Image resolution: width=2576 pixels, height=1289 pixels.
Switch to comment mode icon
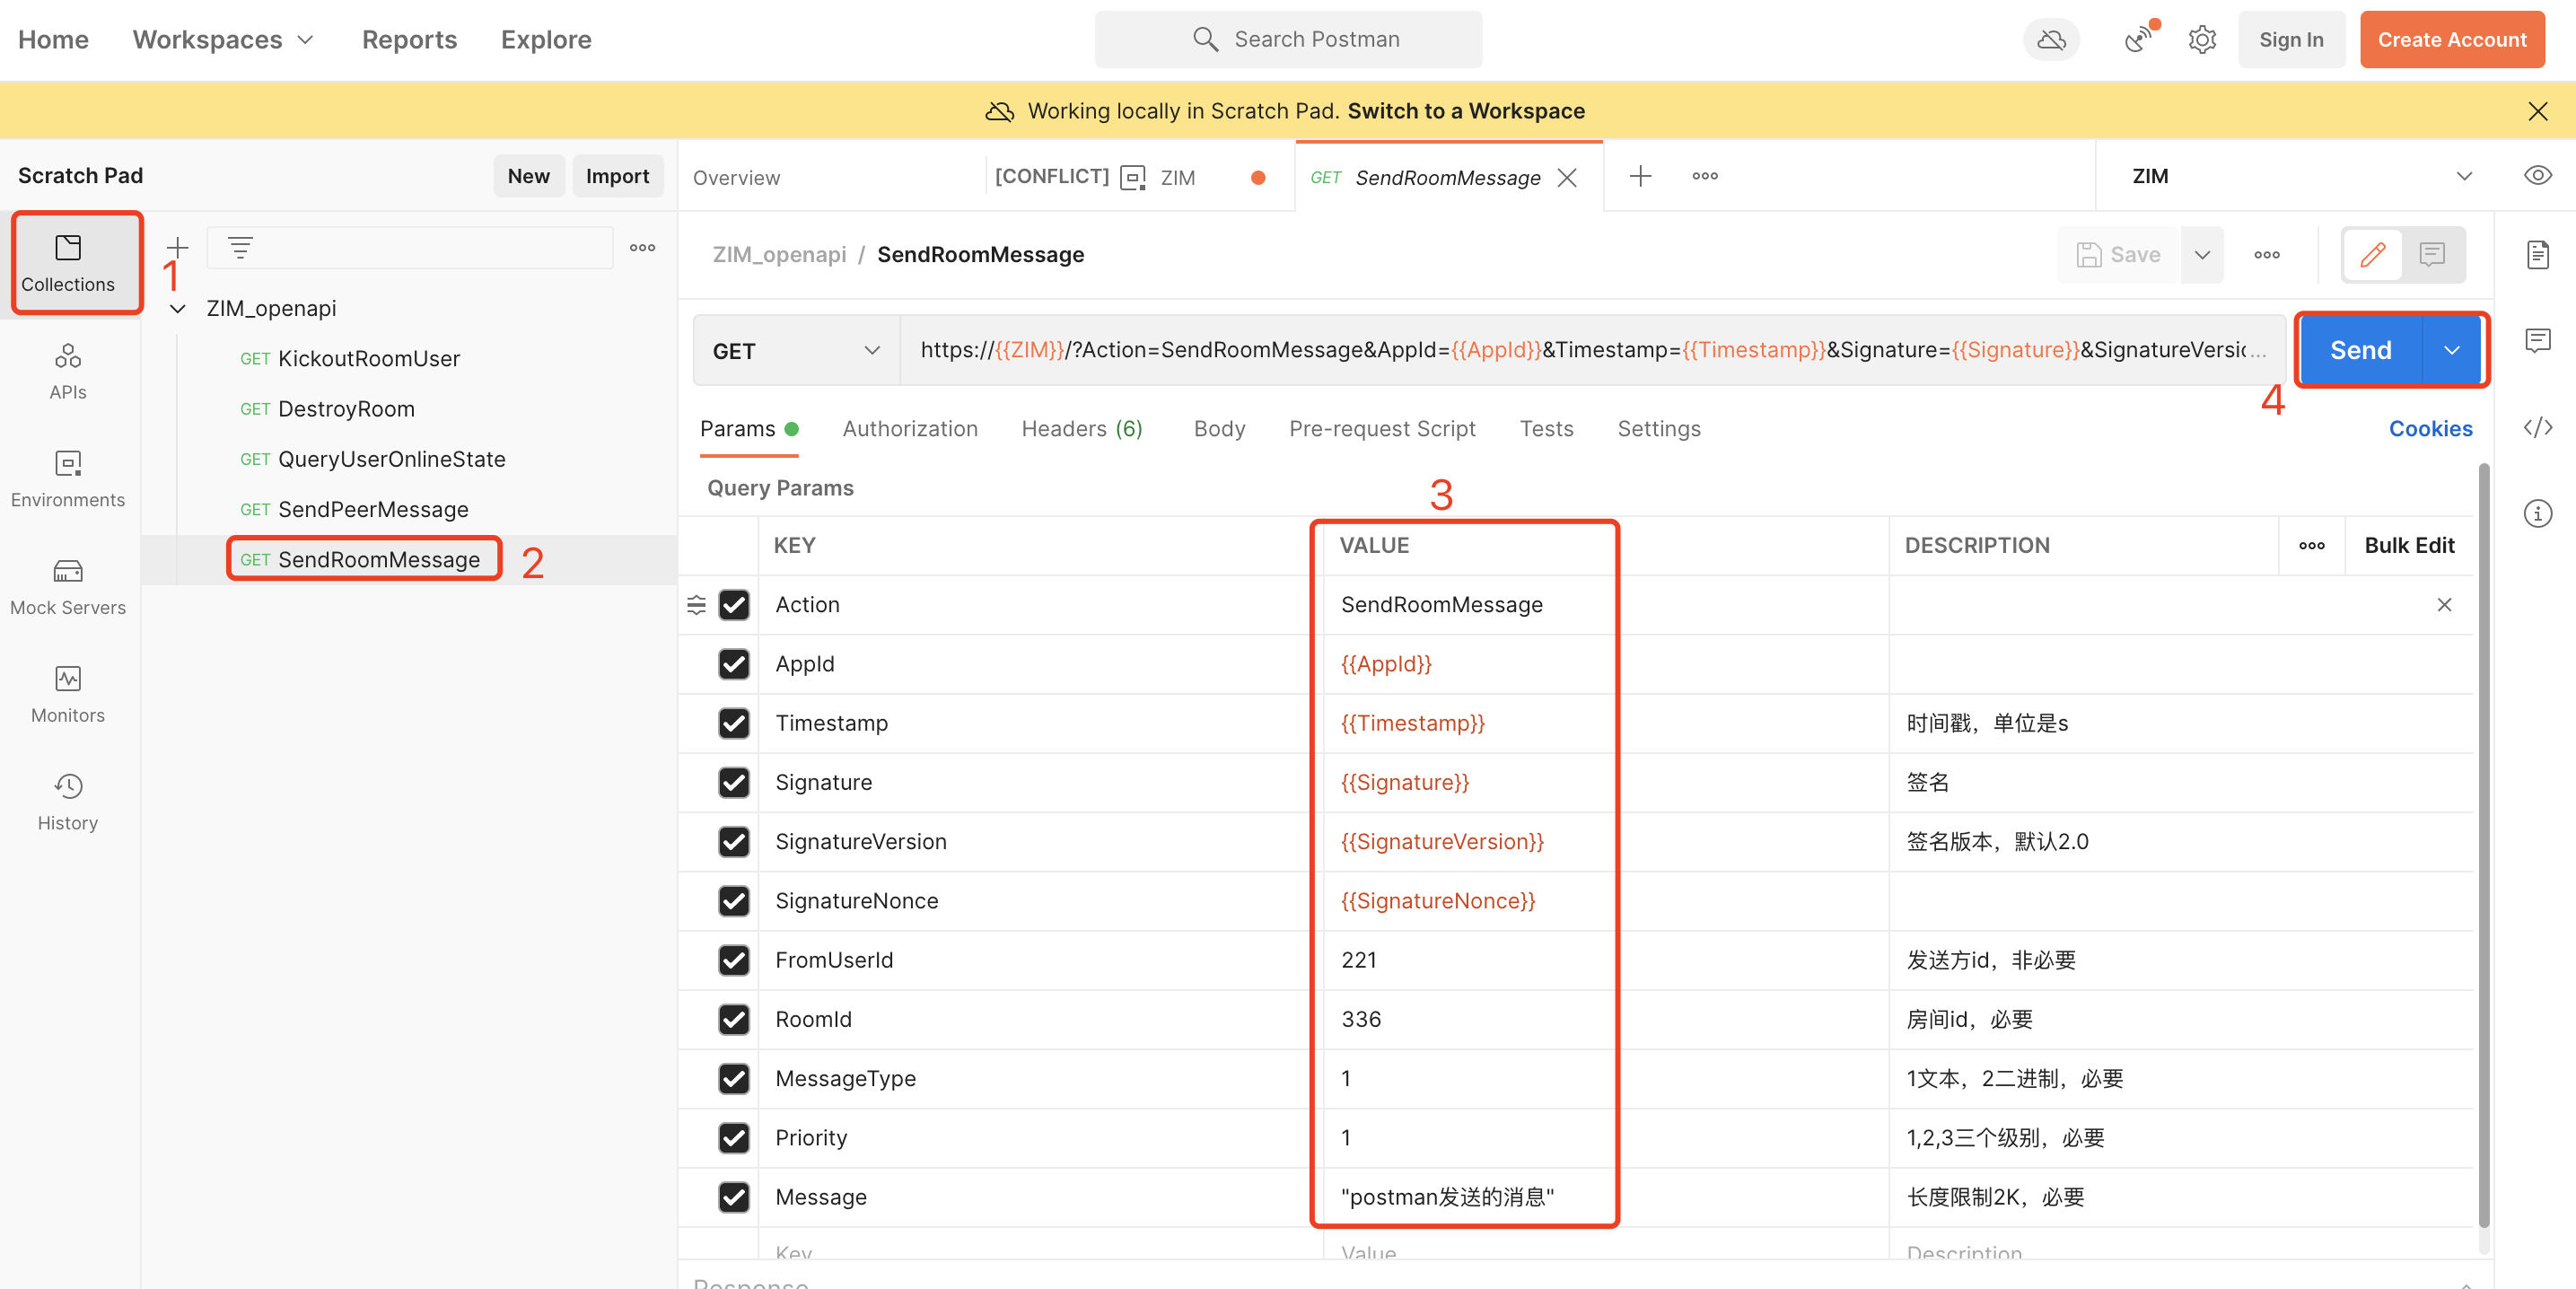[x=2432, y=255]
